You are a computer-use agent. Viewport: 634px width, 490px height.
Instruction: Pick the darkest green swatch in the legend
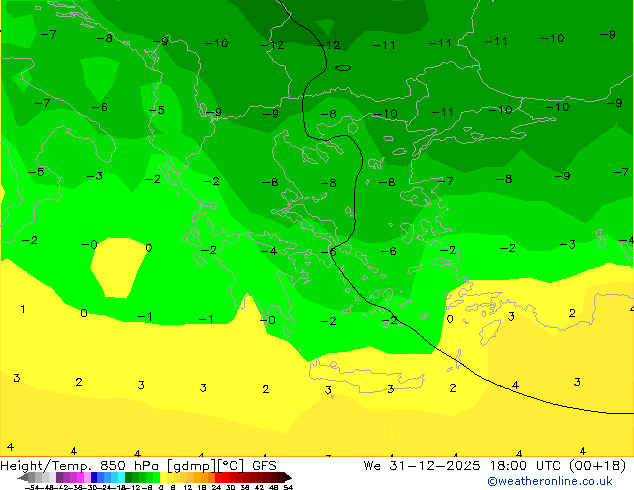(x=129, y=478)
